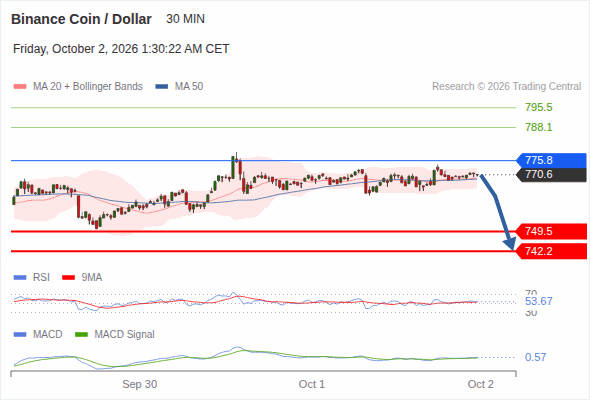The height and width of the screenshot is (400, 590).
Task: Click the red 742.2 support price tag
Action: [x=551, y=251]
